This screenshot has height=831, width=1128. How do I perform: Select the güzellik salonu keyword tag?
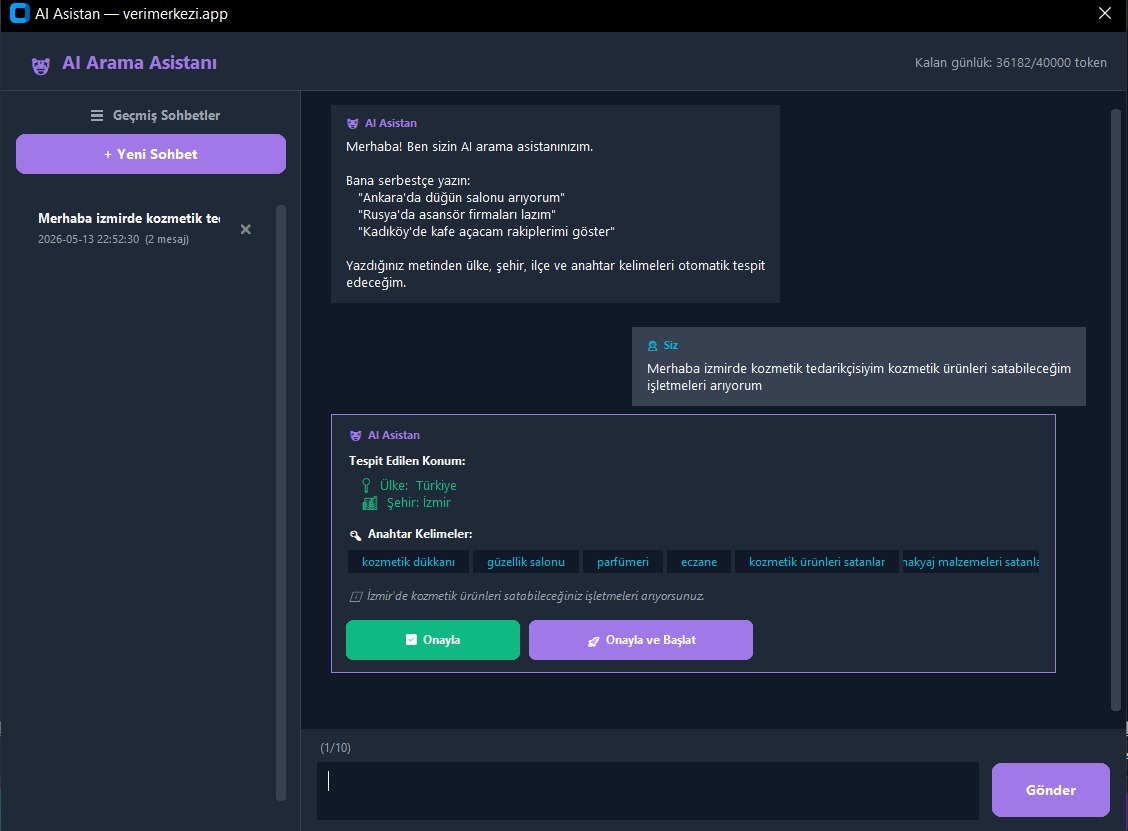(x=526, y=562)
